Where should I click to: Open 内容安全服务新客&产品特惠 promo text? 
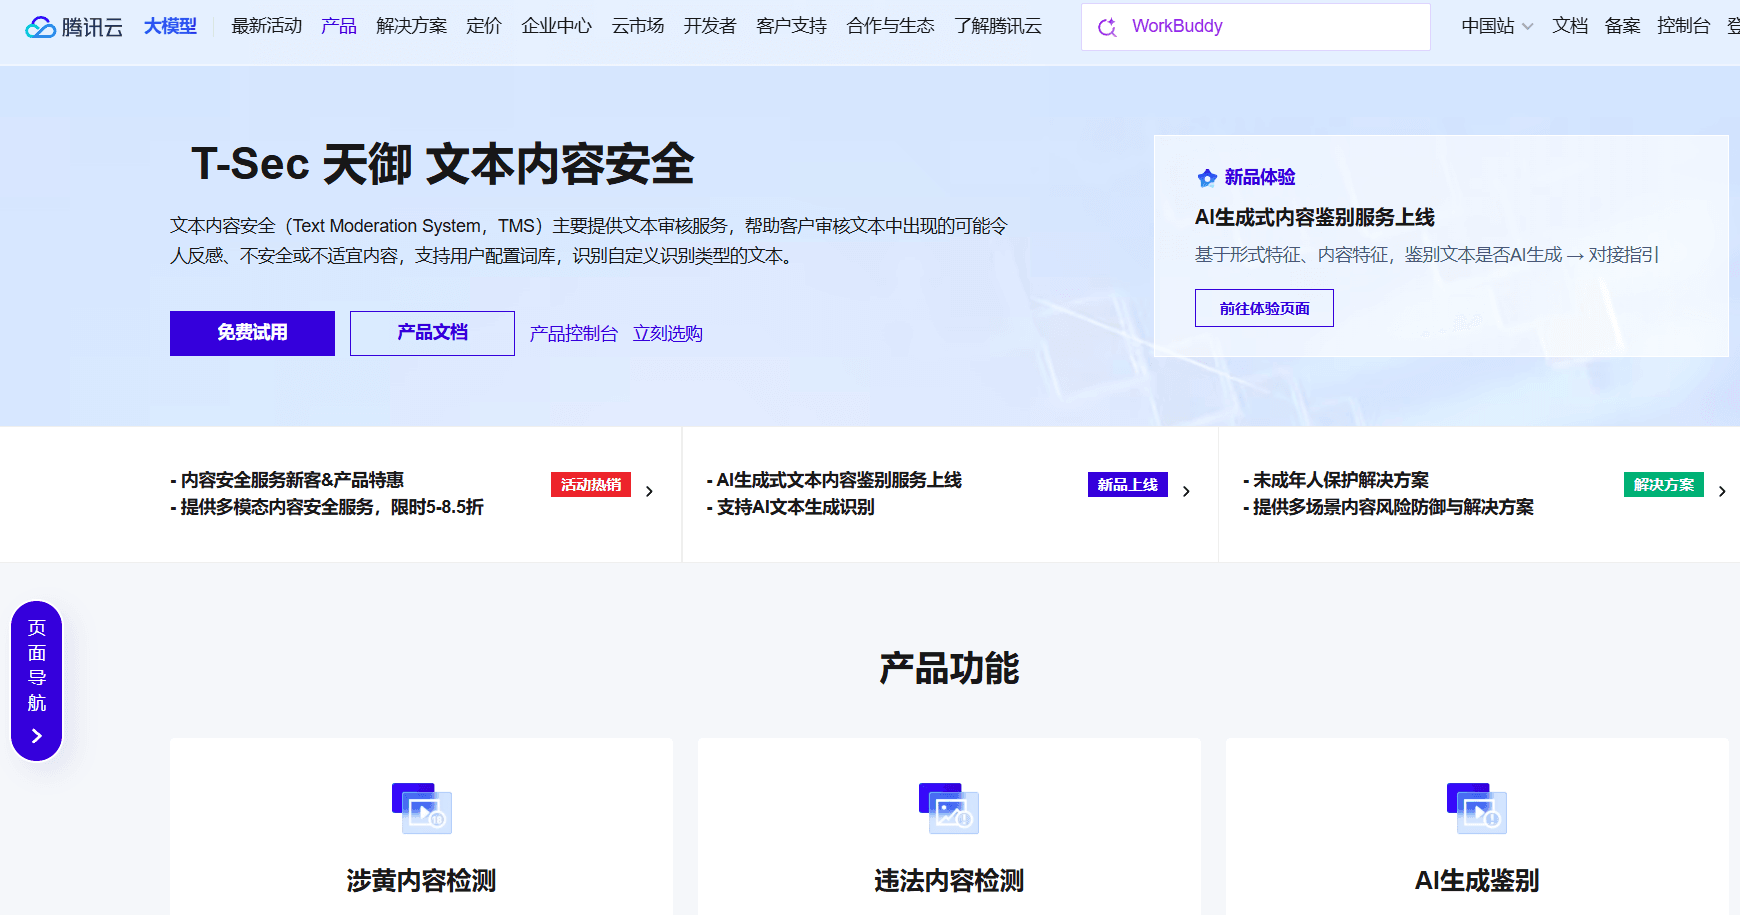[287, 480]
